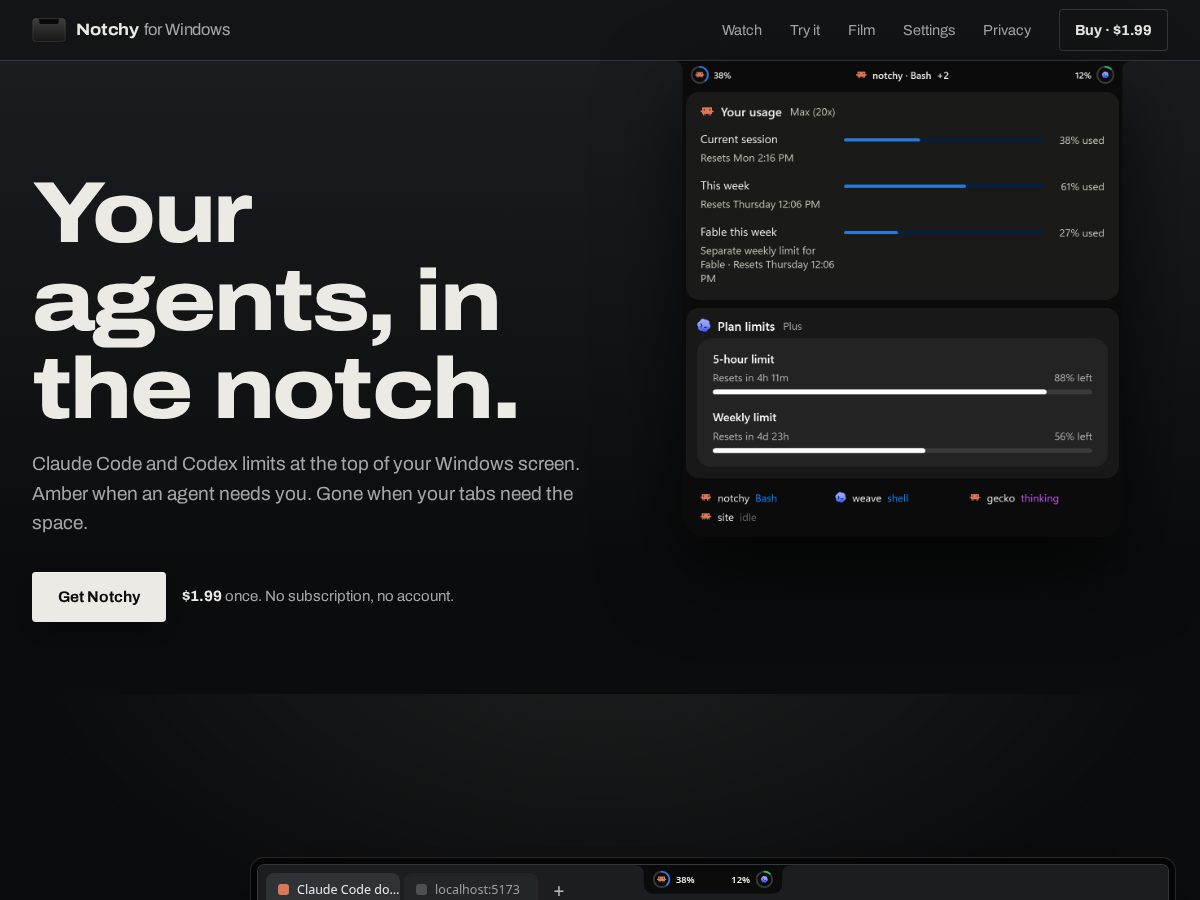Viewport: 1200px width, 900px height.
Task: Click 'Resets in 4d 23h' text
Action: point(751,436)
